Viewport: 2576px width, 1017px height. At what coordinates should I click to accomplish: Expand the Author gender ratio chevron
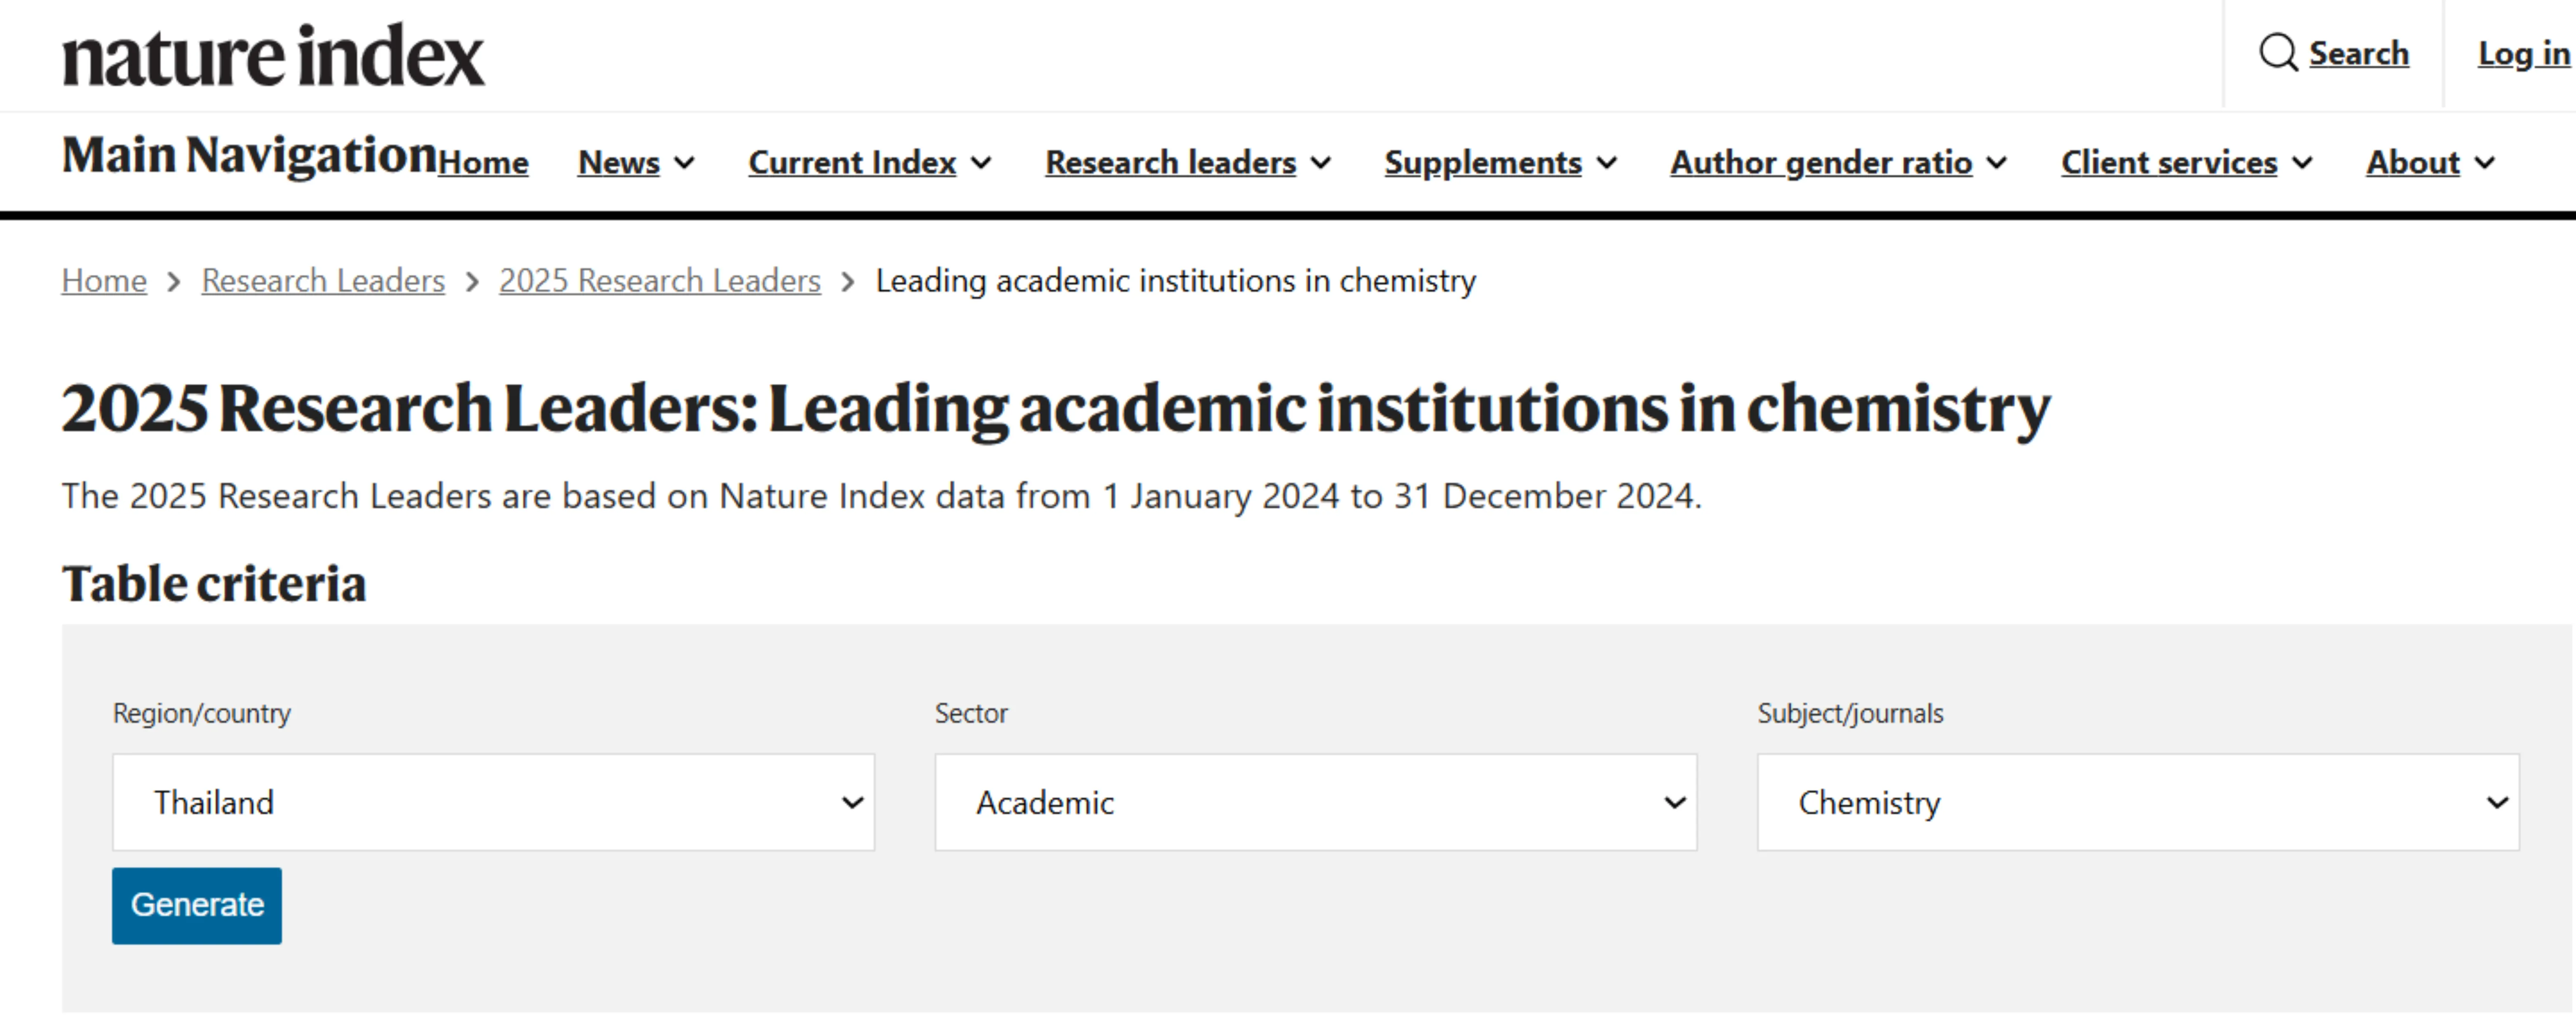pyautogui.click(x=1997, y=163)
